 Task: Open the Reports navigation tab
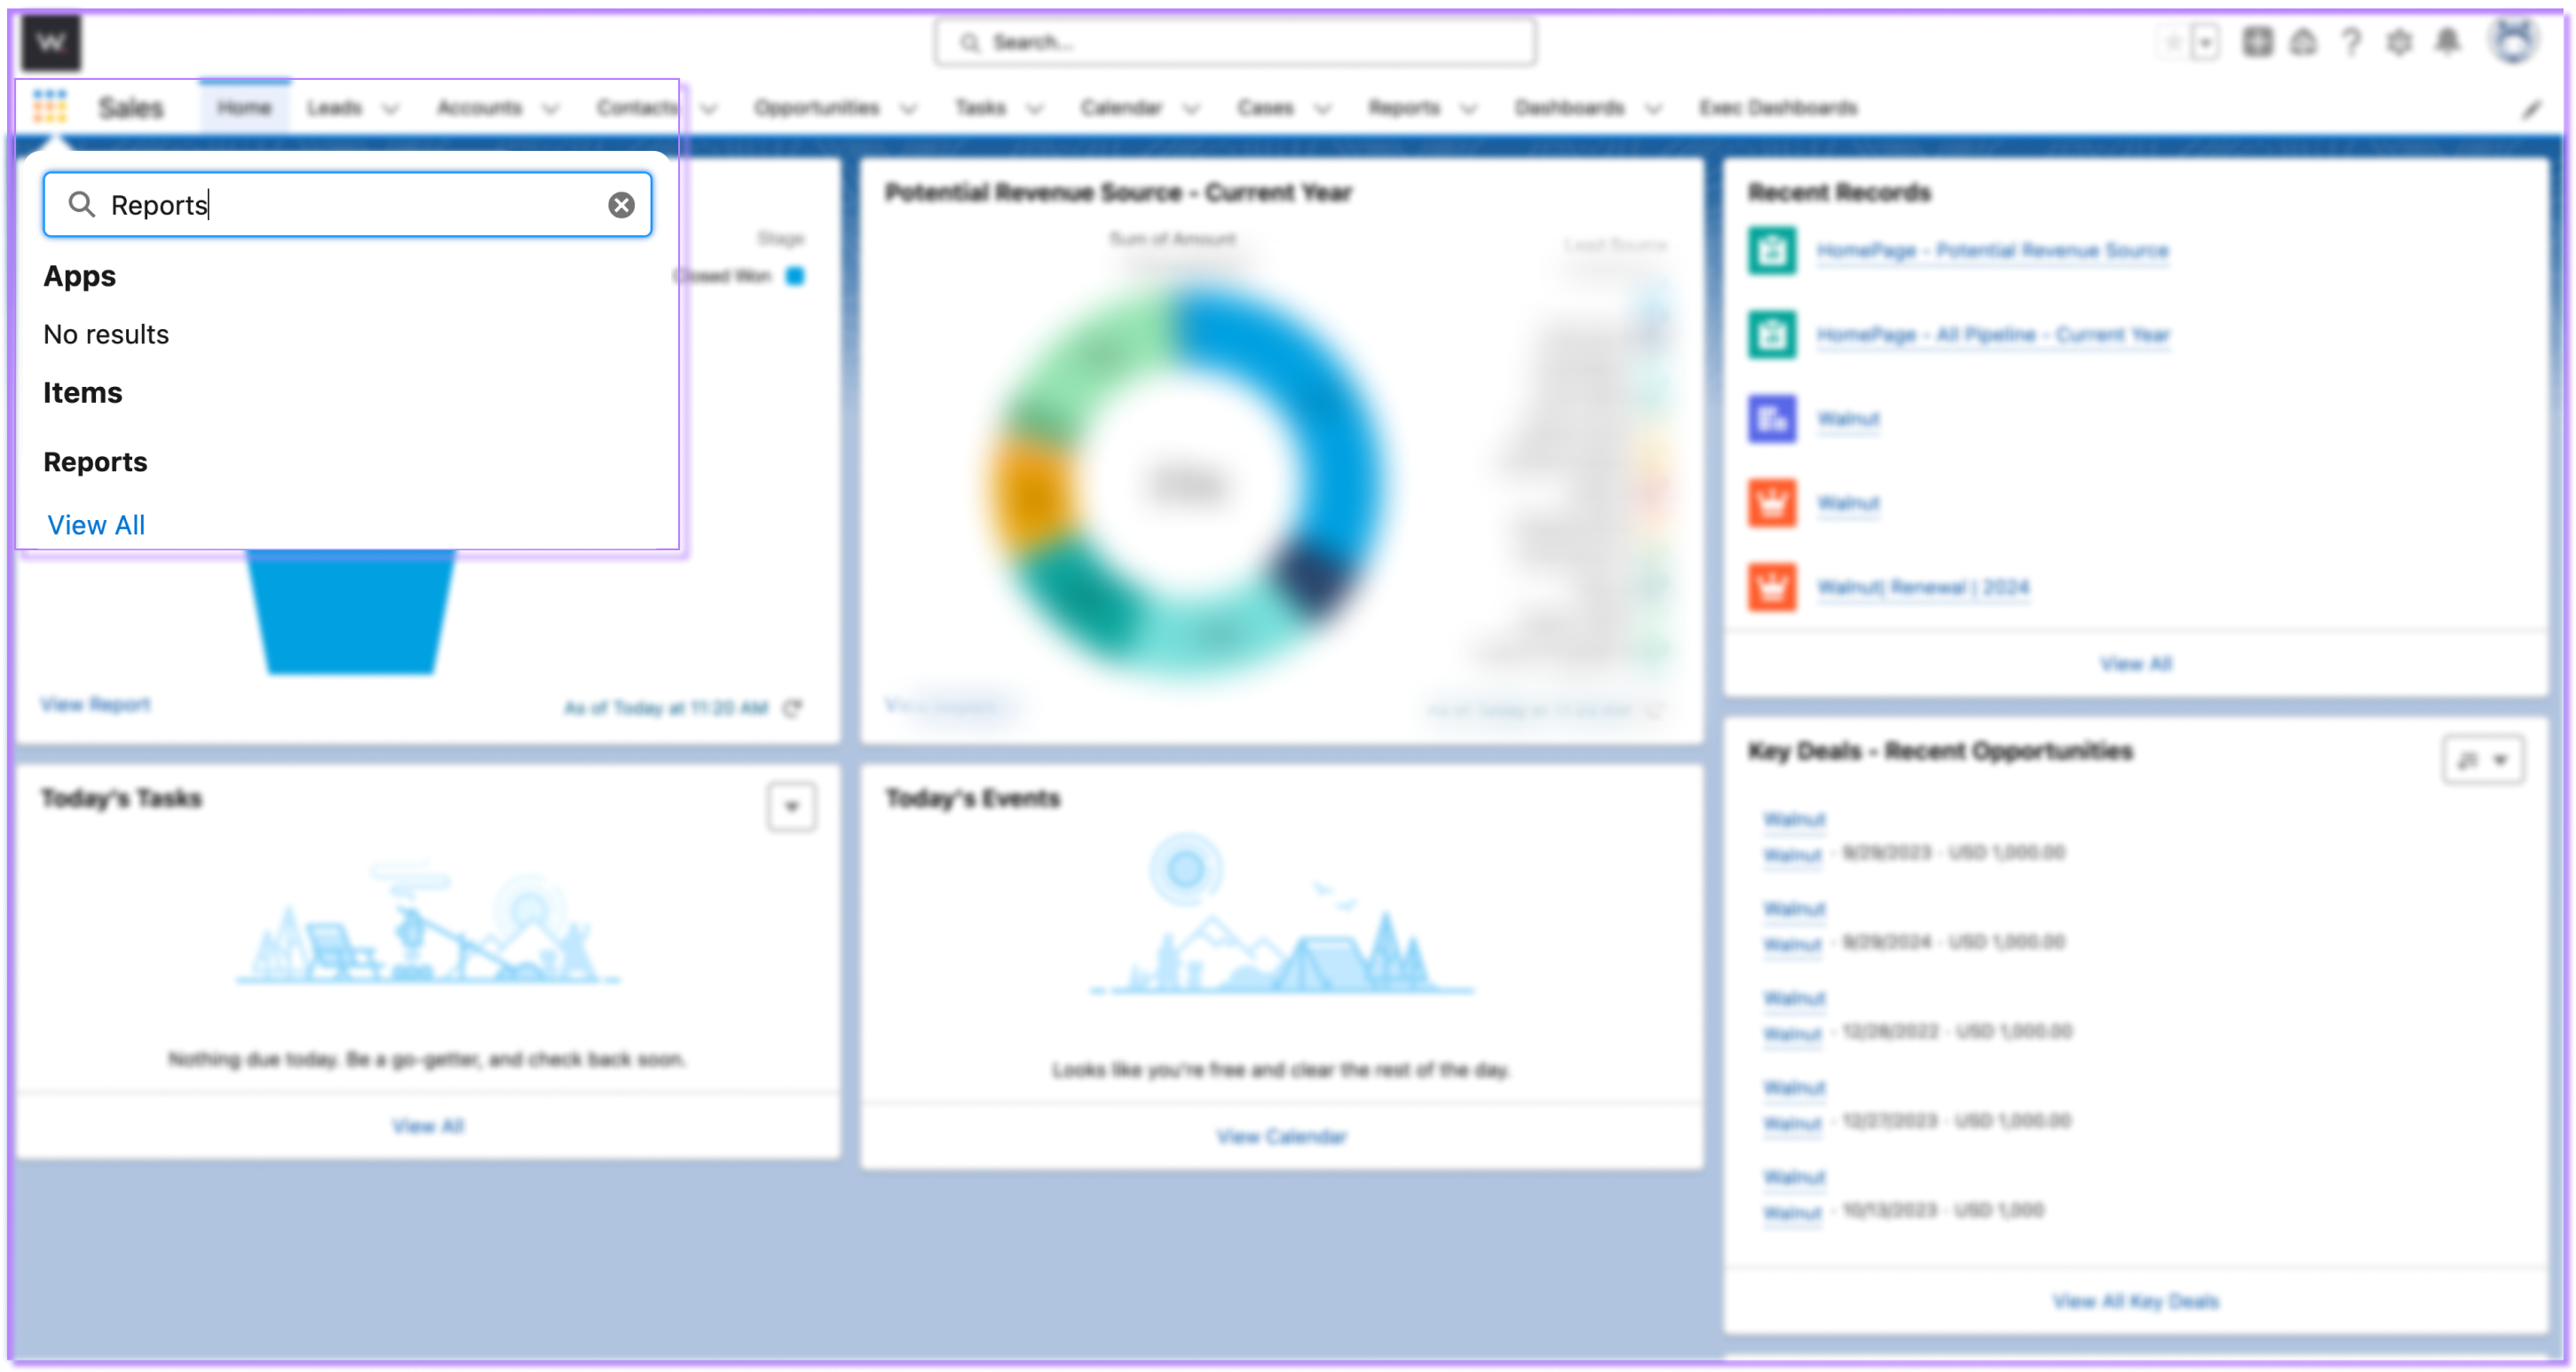(x=1404, y=107)
